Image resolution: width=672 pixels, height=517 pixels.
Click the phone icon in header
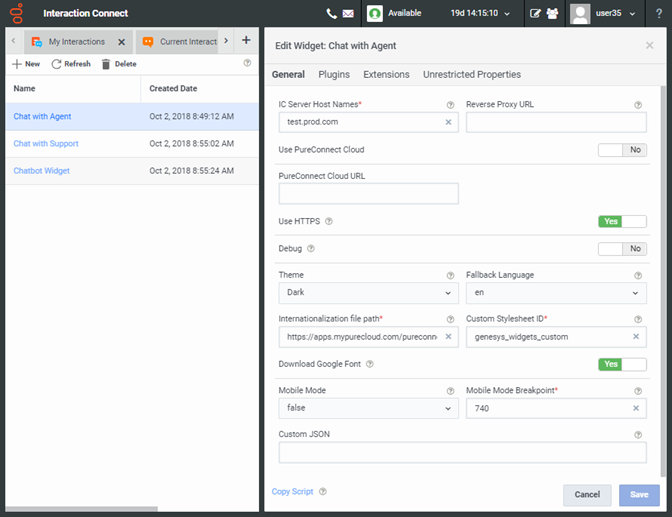tap(332, 14)
